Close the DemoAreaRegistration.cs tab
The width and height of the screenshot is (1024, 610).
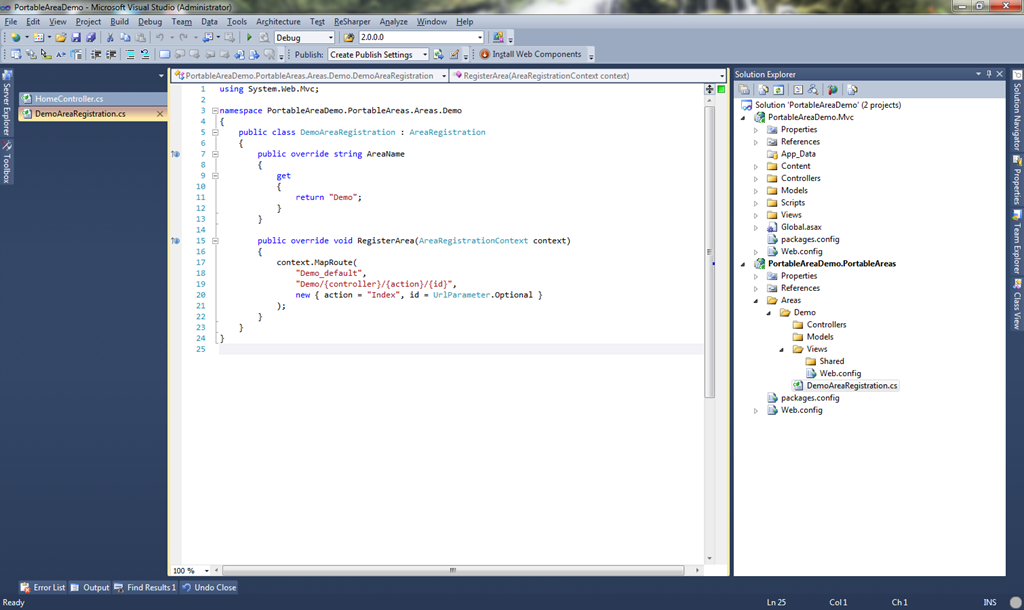[x=160, y=114]
